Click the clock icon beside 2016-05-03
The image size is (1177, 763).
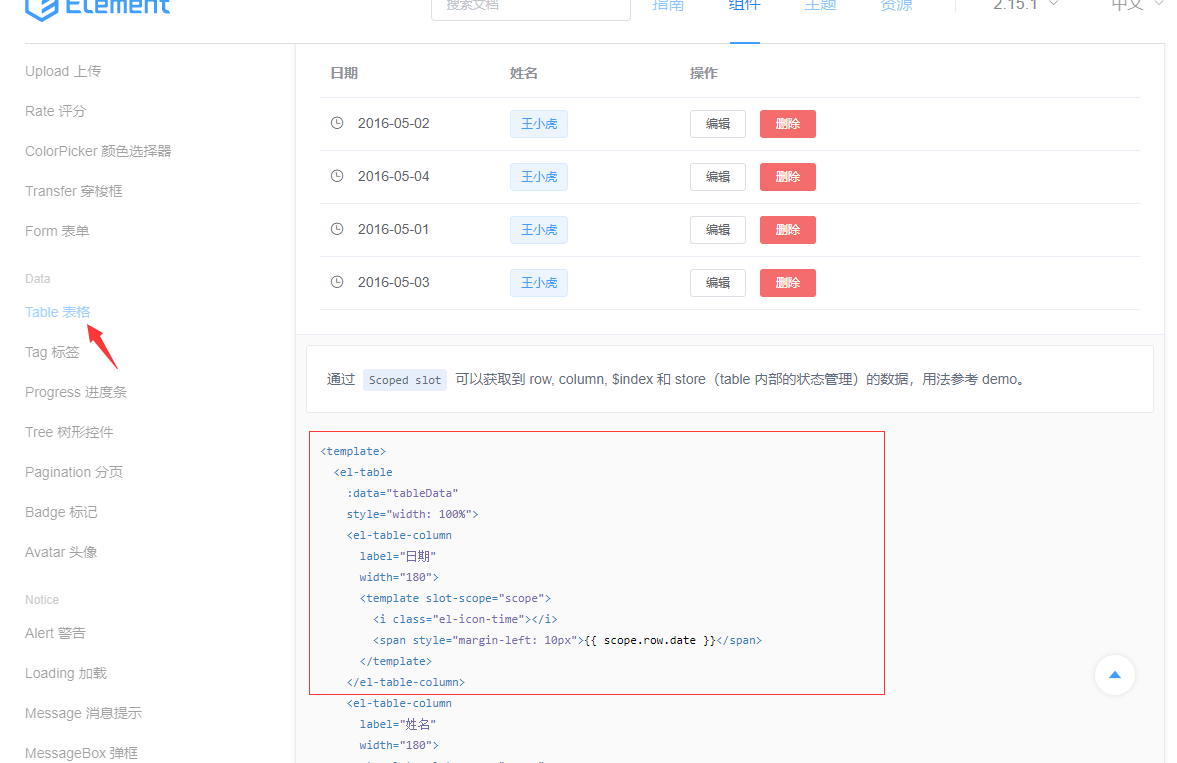click(337, 282)
